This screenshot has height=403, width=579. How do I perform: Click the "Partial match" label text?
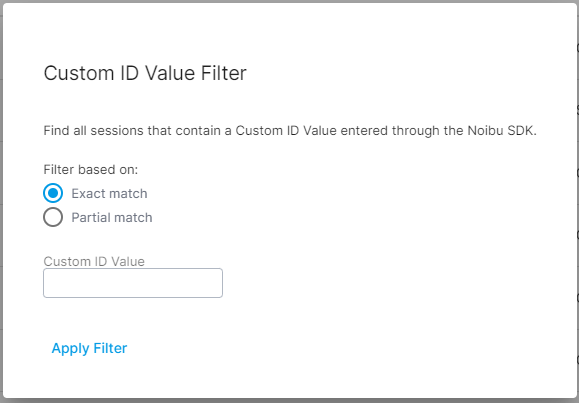[112, 218]
